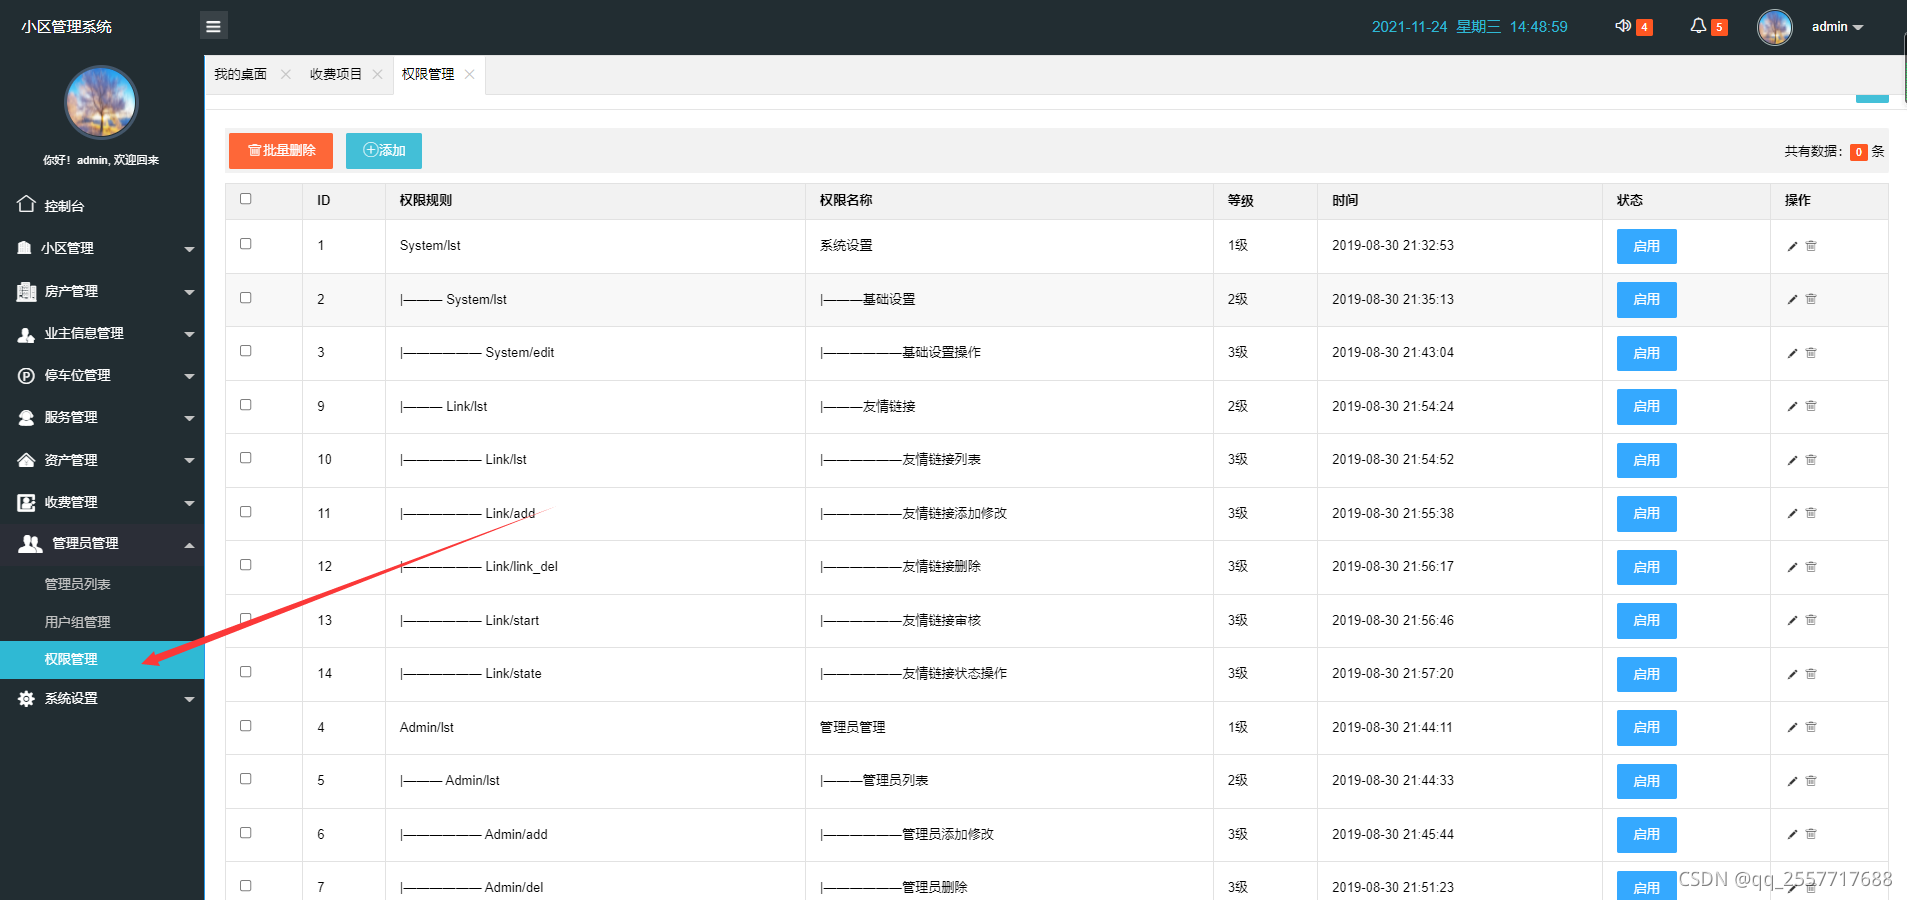
Task: Expand 资产管理 sidebar menu
Action: (102, 460)
